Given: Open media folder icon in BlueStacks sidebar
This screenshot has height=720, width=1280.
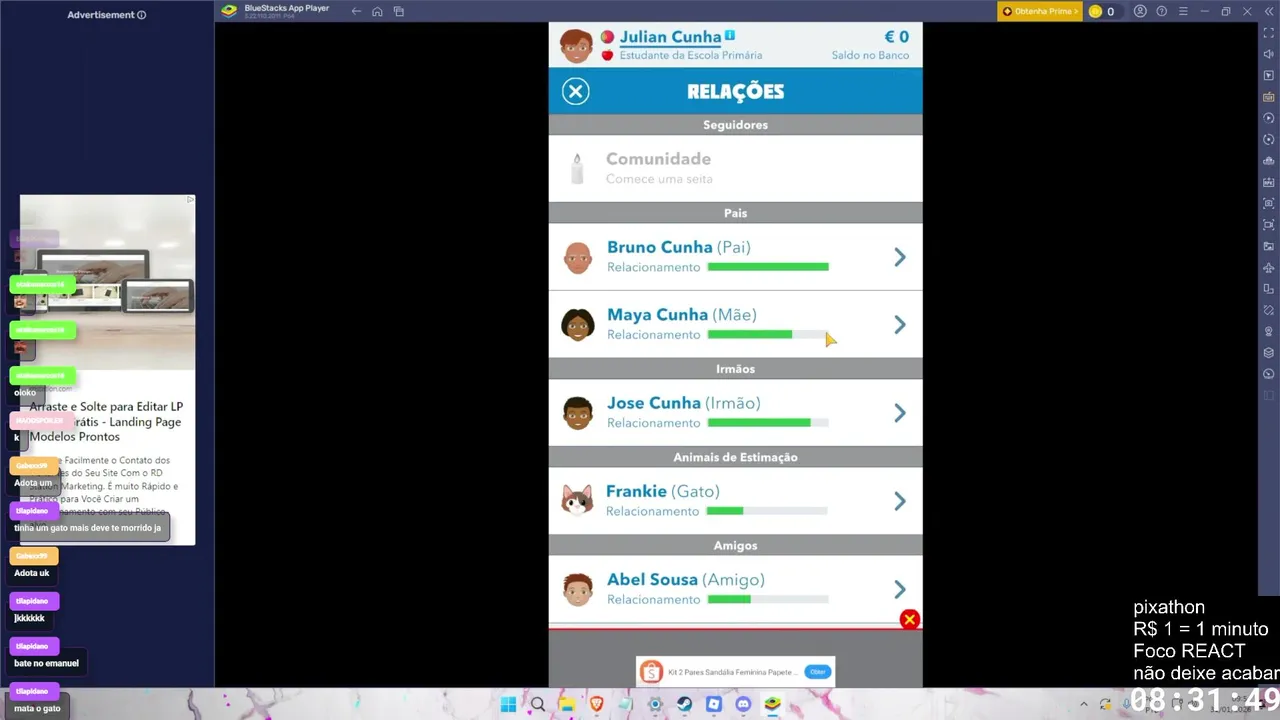Looking at the screenshot, I should pyautogui.click(x=1269, y=246).
